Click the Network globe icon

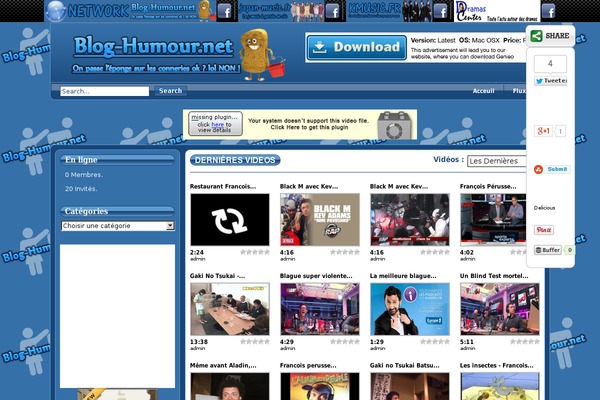tap(55, 11)
